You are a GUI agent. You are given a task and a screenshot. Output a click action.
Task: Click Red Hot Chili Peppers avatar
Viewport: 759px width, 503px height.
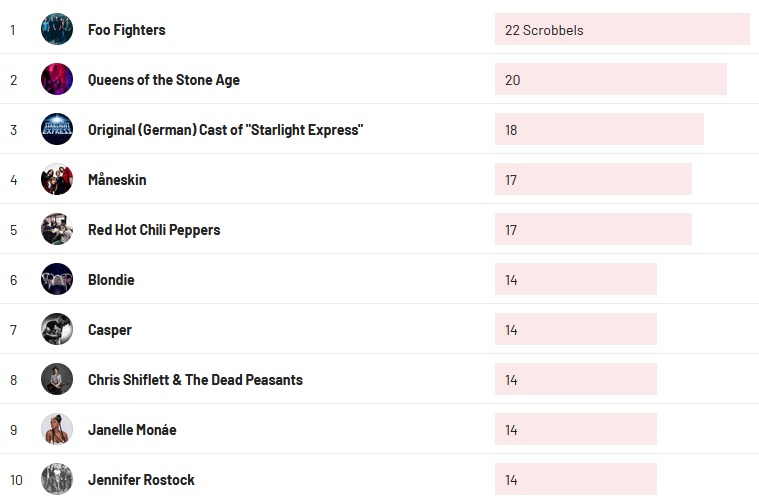57,229
